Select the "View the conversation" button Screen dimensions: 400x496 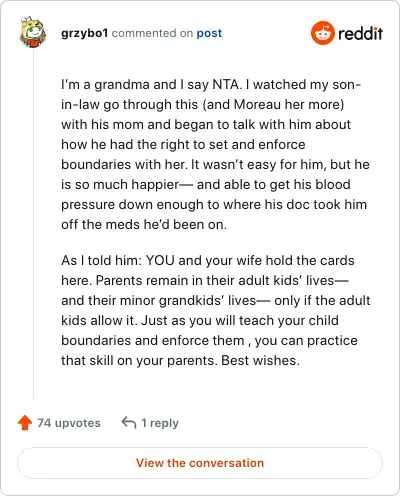(x=200, y=463)
